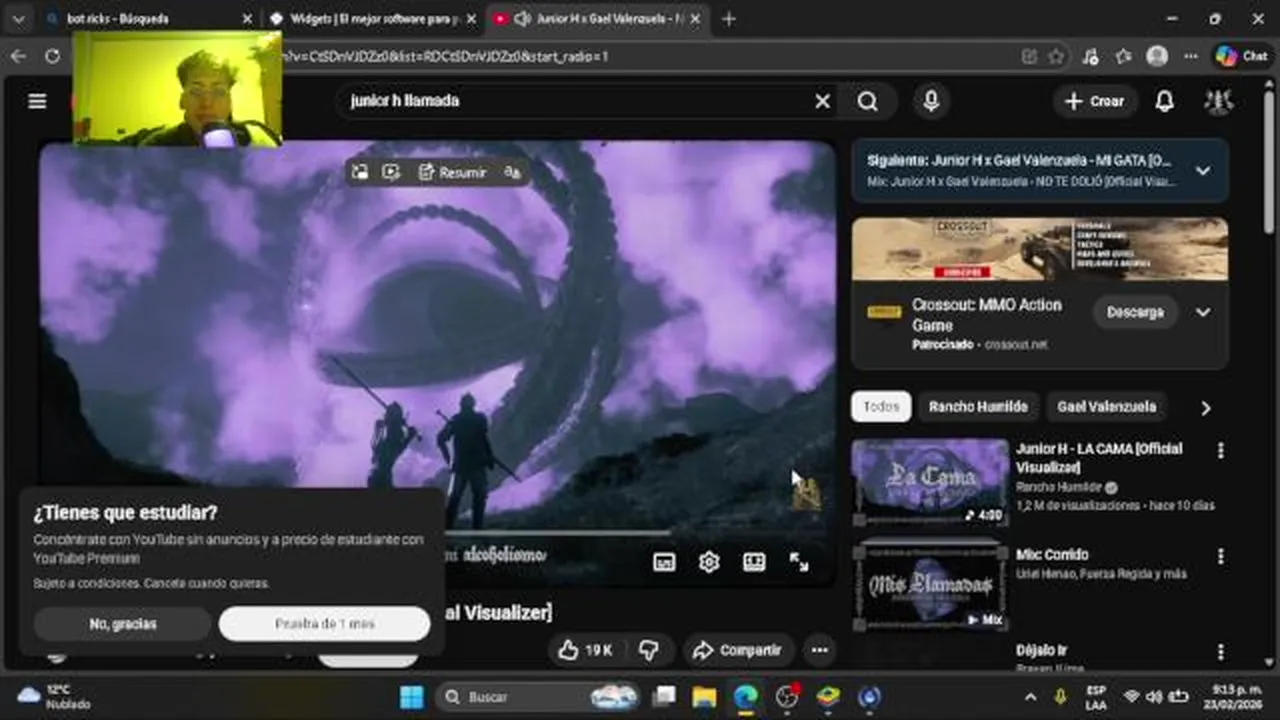Viewport: 1280px width, 720px height.
Task: Show more filter chips arrow
Action: (x=1206, y=408)
